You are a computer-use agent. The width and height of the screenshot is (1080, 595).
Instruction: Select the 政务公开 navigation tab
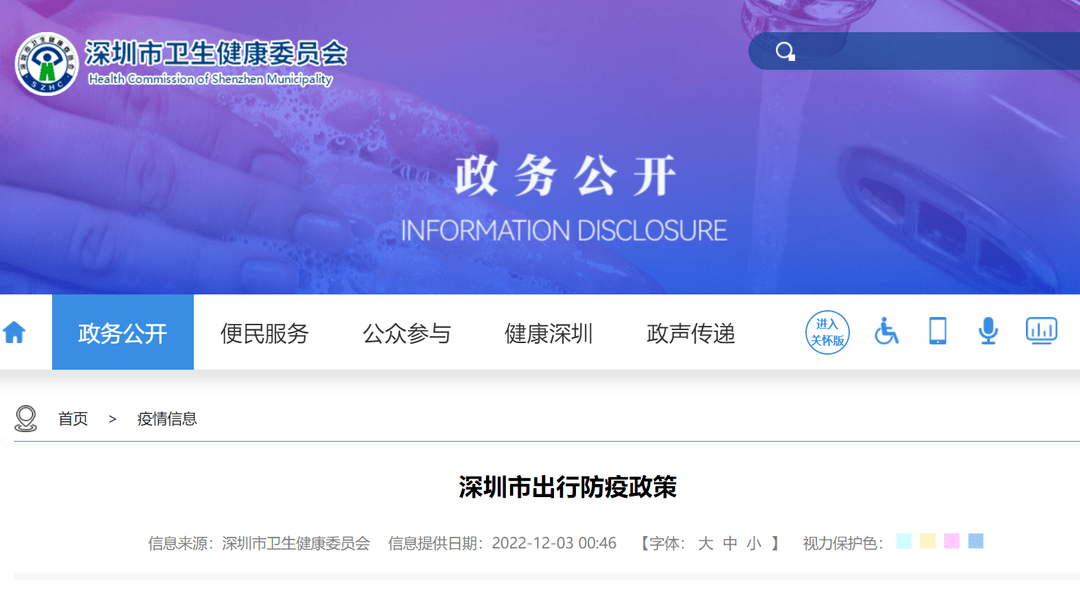(x=123, y=333)
